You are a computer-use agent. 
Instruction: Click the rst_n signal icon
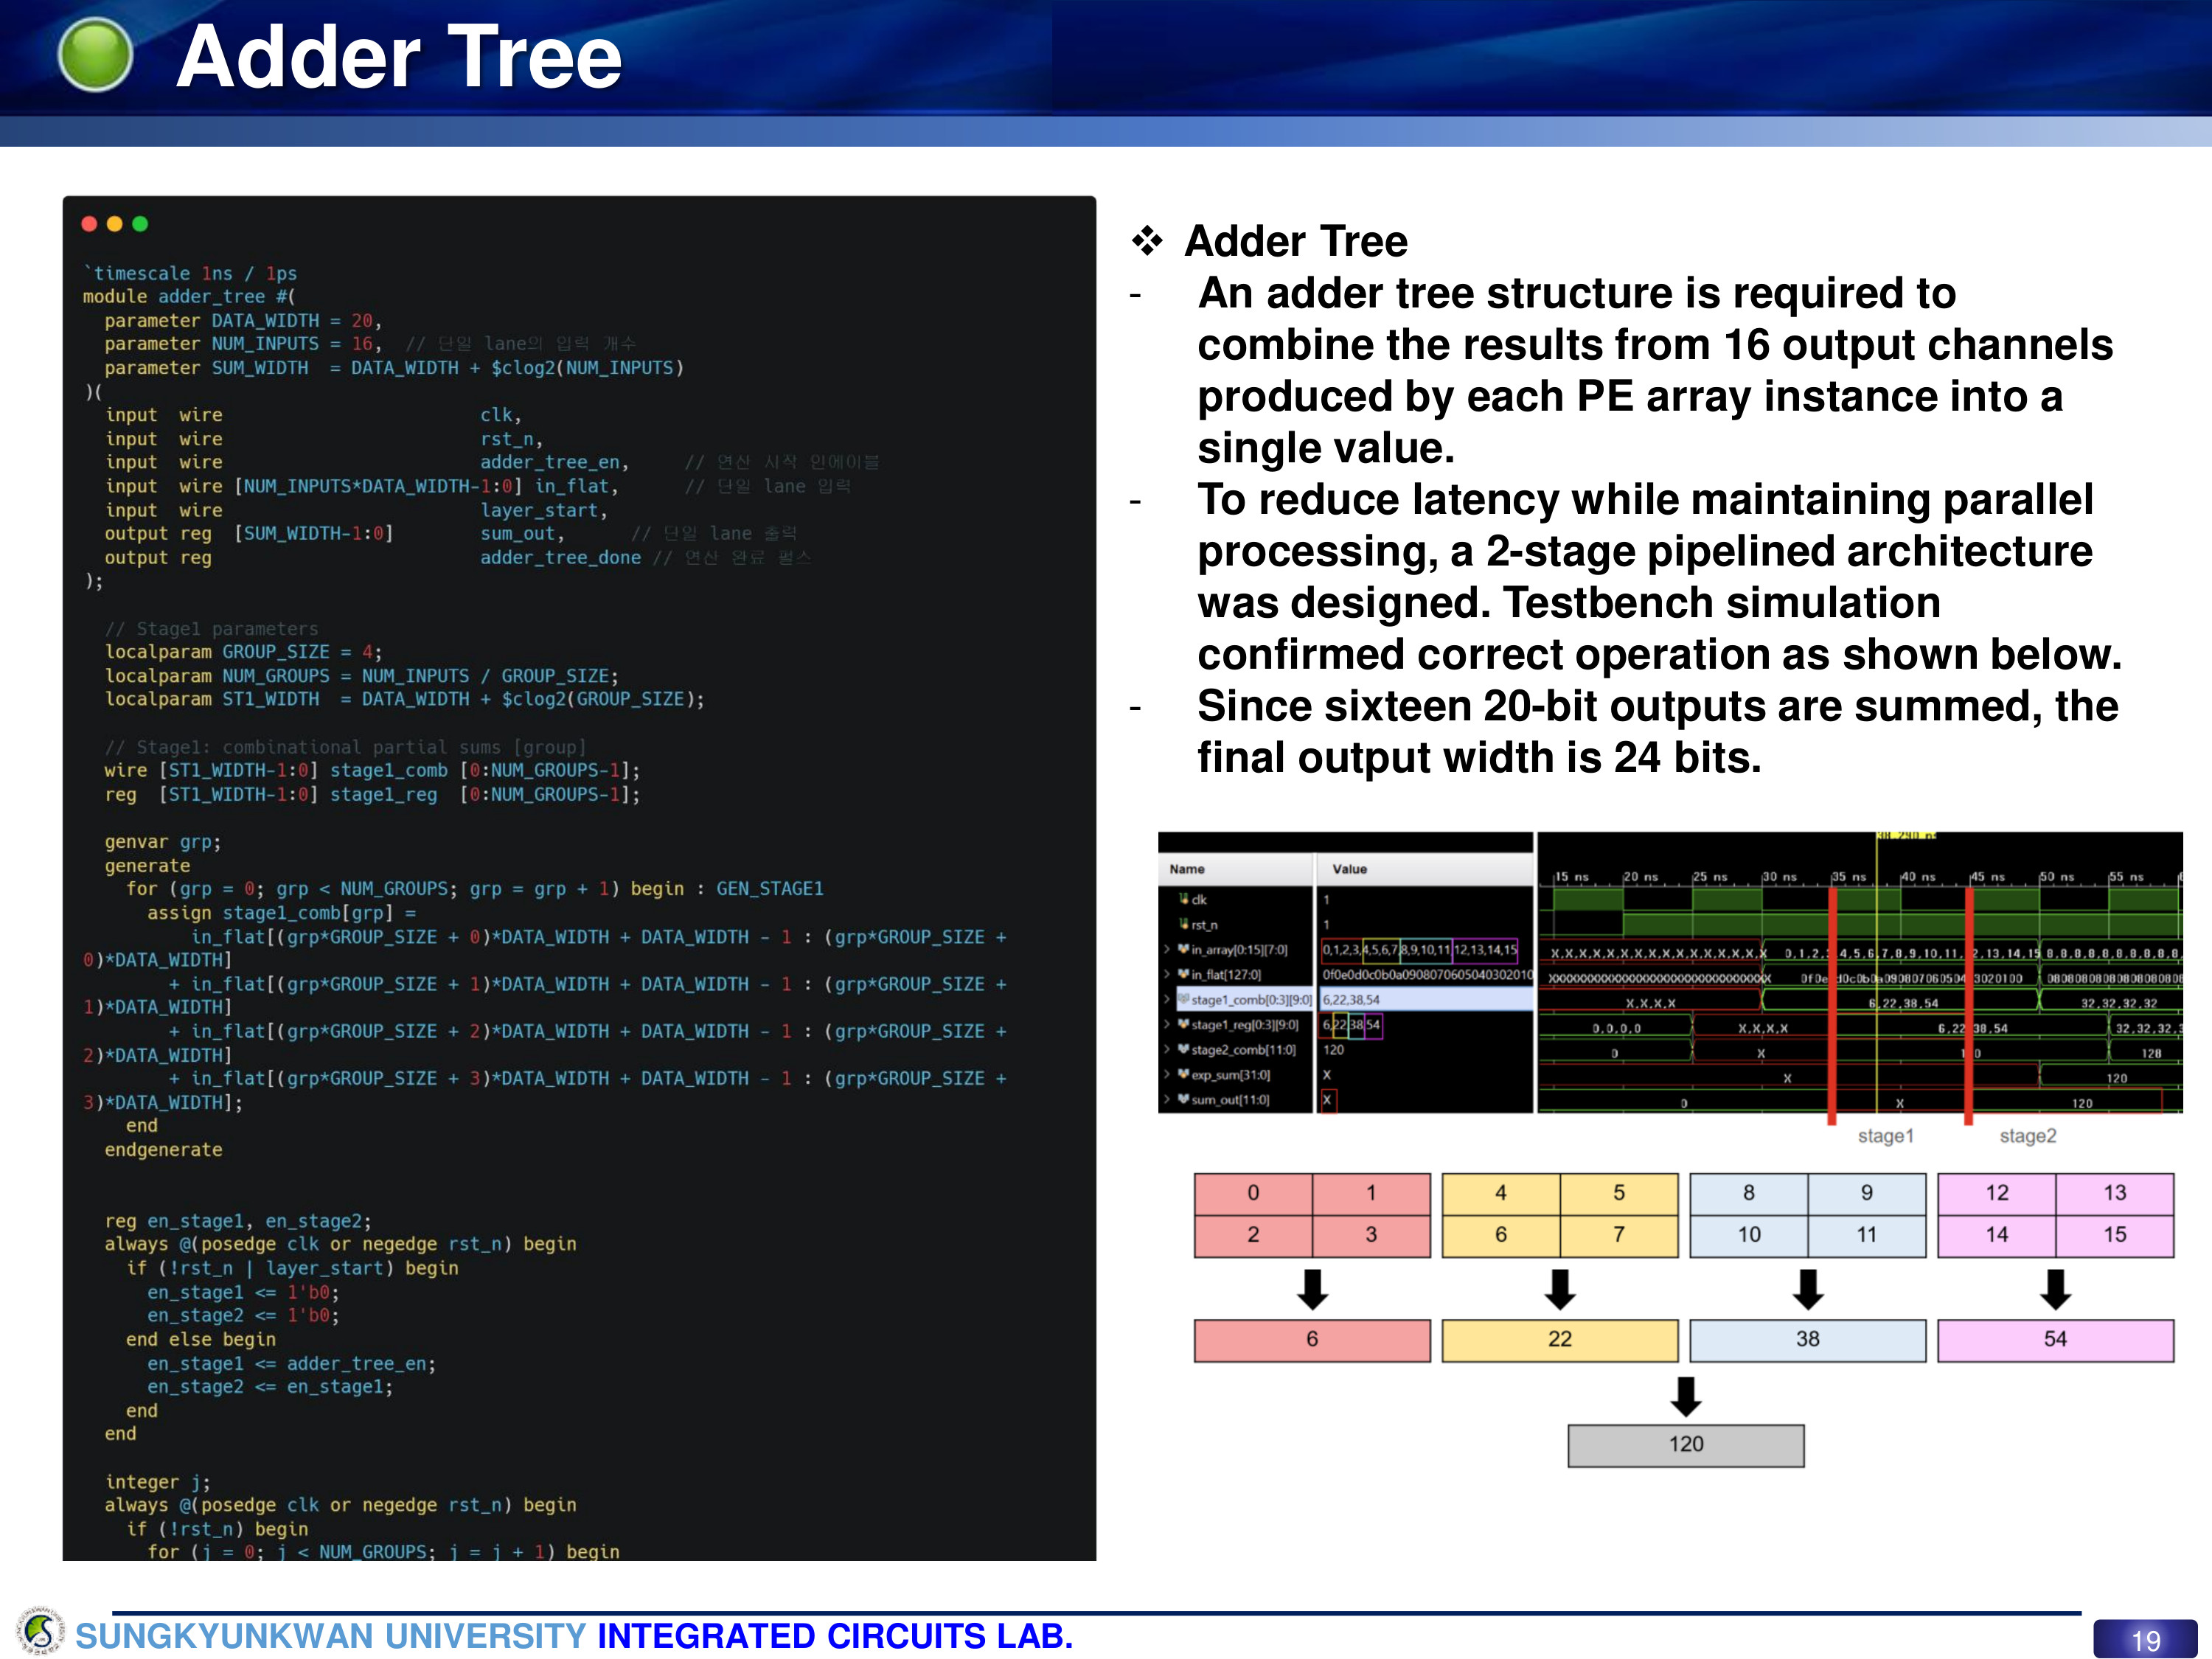[1183, 924]
